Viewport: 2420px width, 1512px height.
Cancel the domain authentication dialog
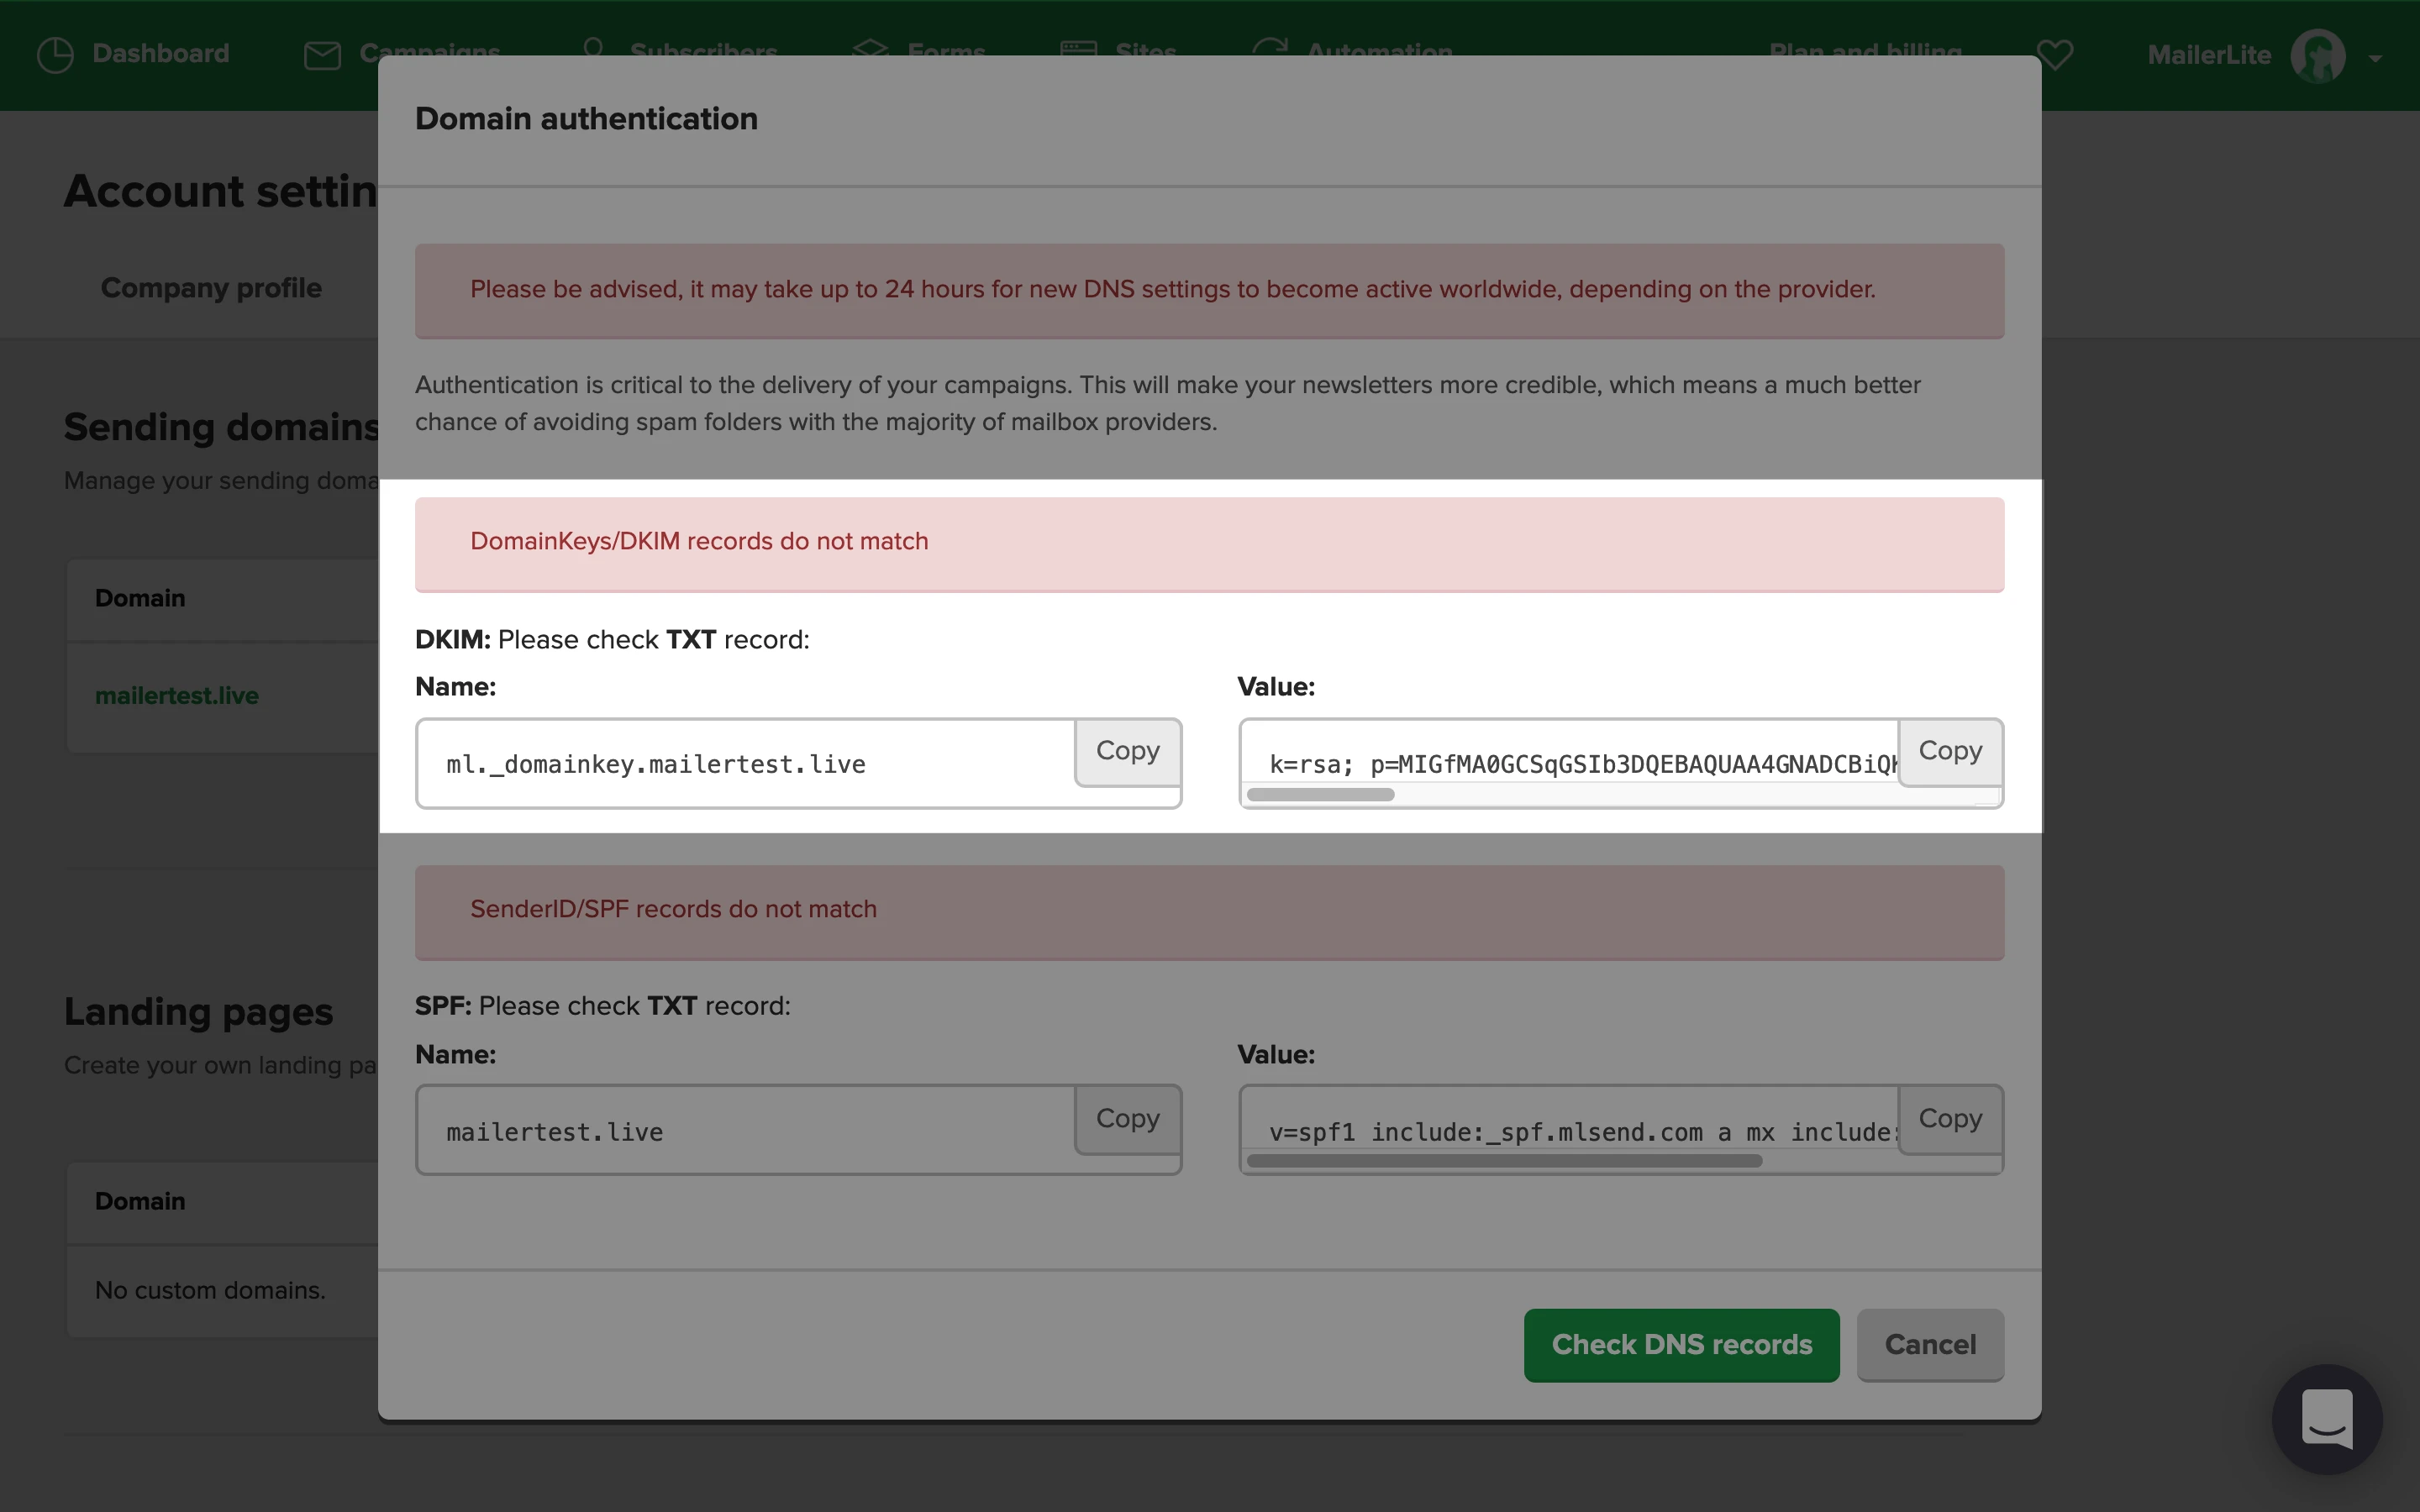1929,1344
